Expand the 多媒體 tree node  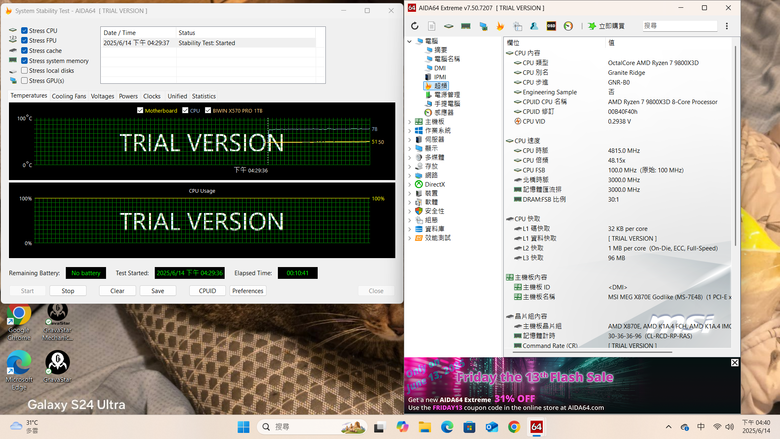click(x=409, y=158)
